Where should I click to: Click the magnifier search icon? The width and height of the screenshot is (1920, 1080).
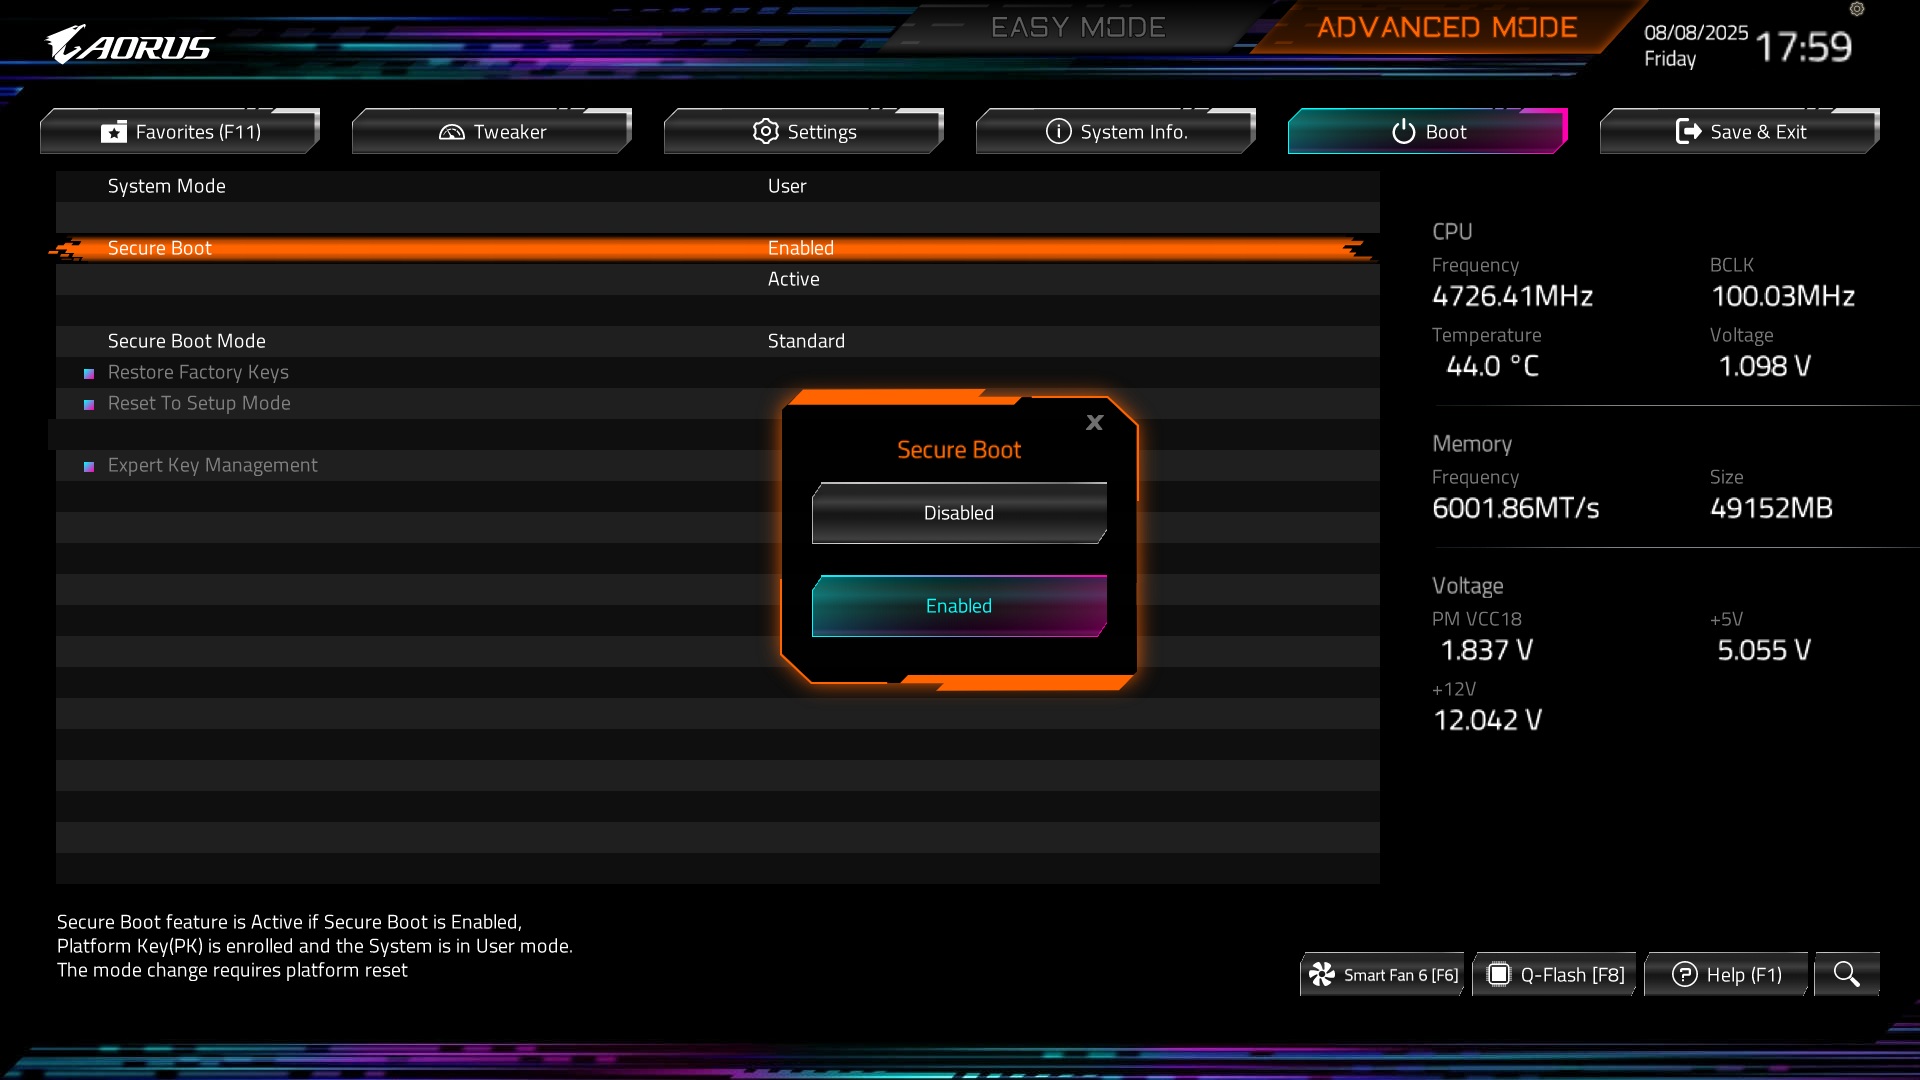point(1847,974)
